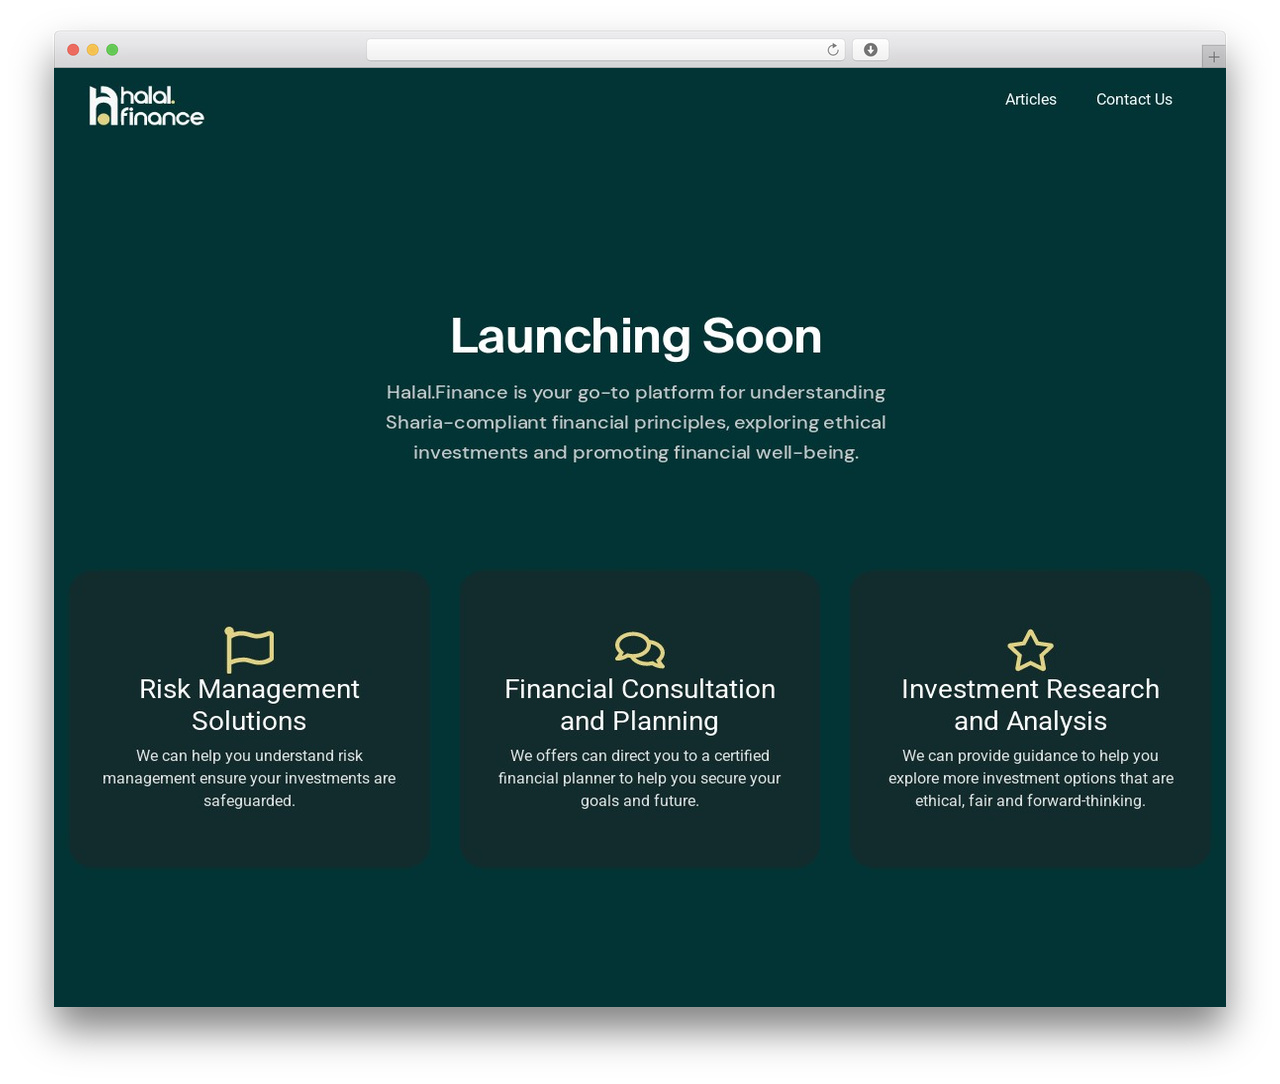Click the Halal.Finance go-to platform description paragraph
Image resolution: width=1280 pixels, height=1084 pixels.
click(636, 422)
